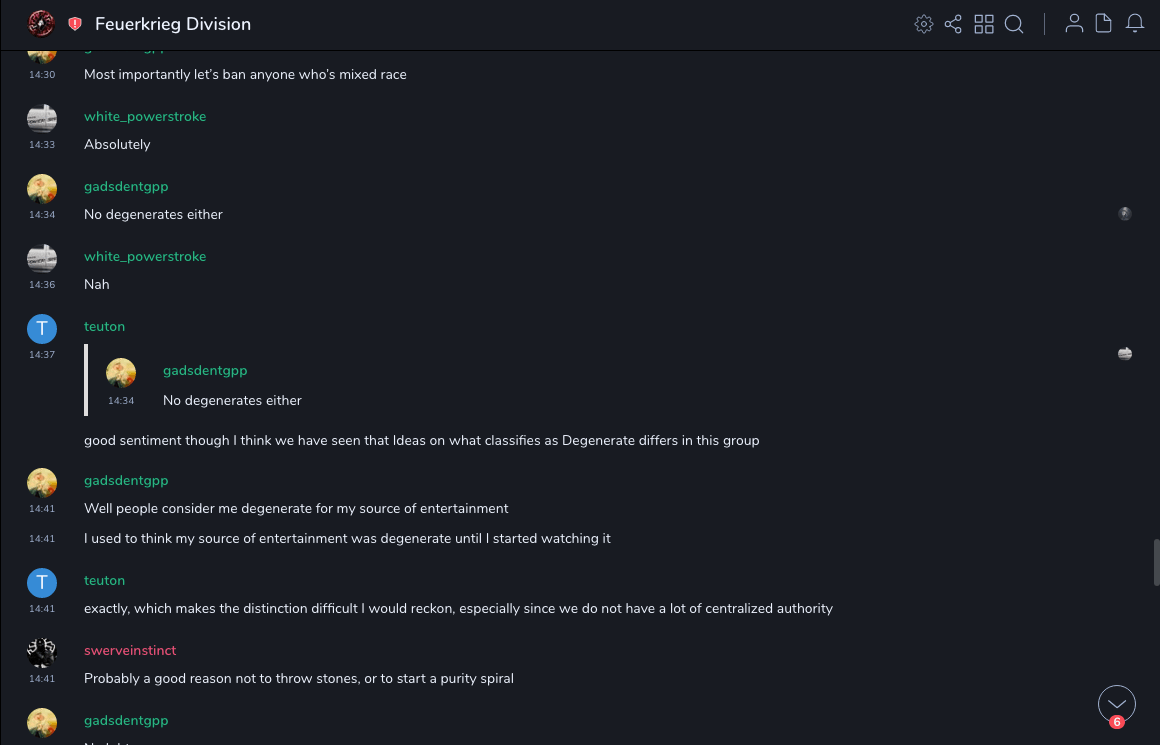The height and width of the screenshot is (745, 1160).
Task: Click the share icon in the header
Action: click(x=953, y=24)
